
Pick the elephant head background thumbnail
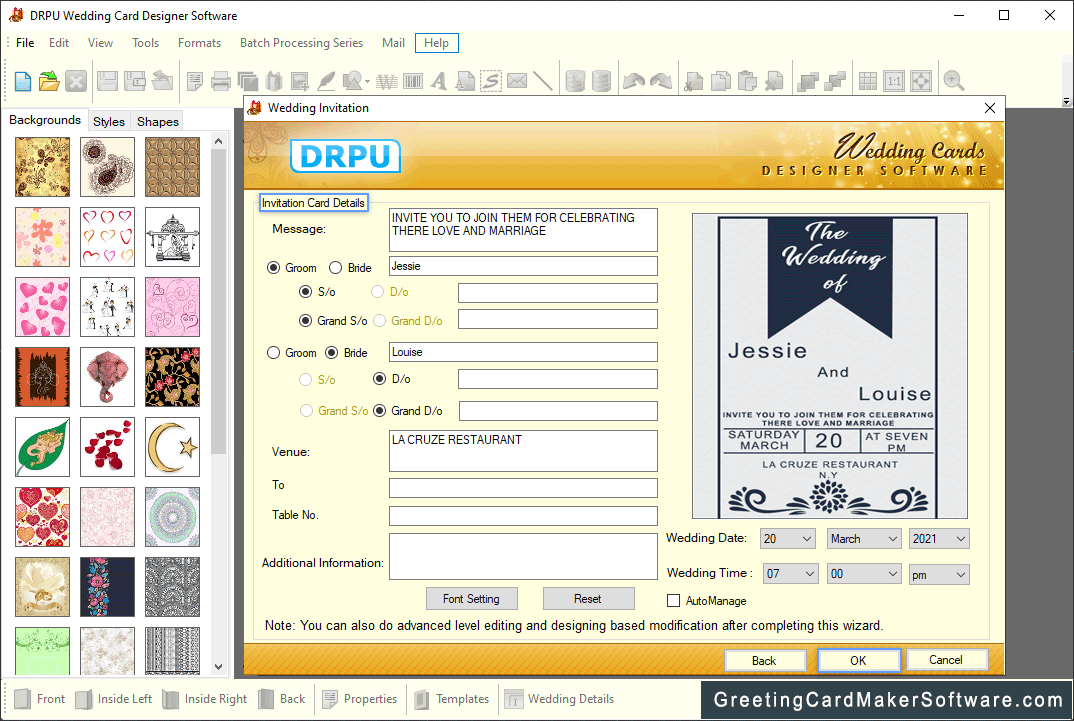tap(108, 377)
